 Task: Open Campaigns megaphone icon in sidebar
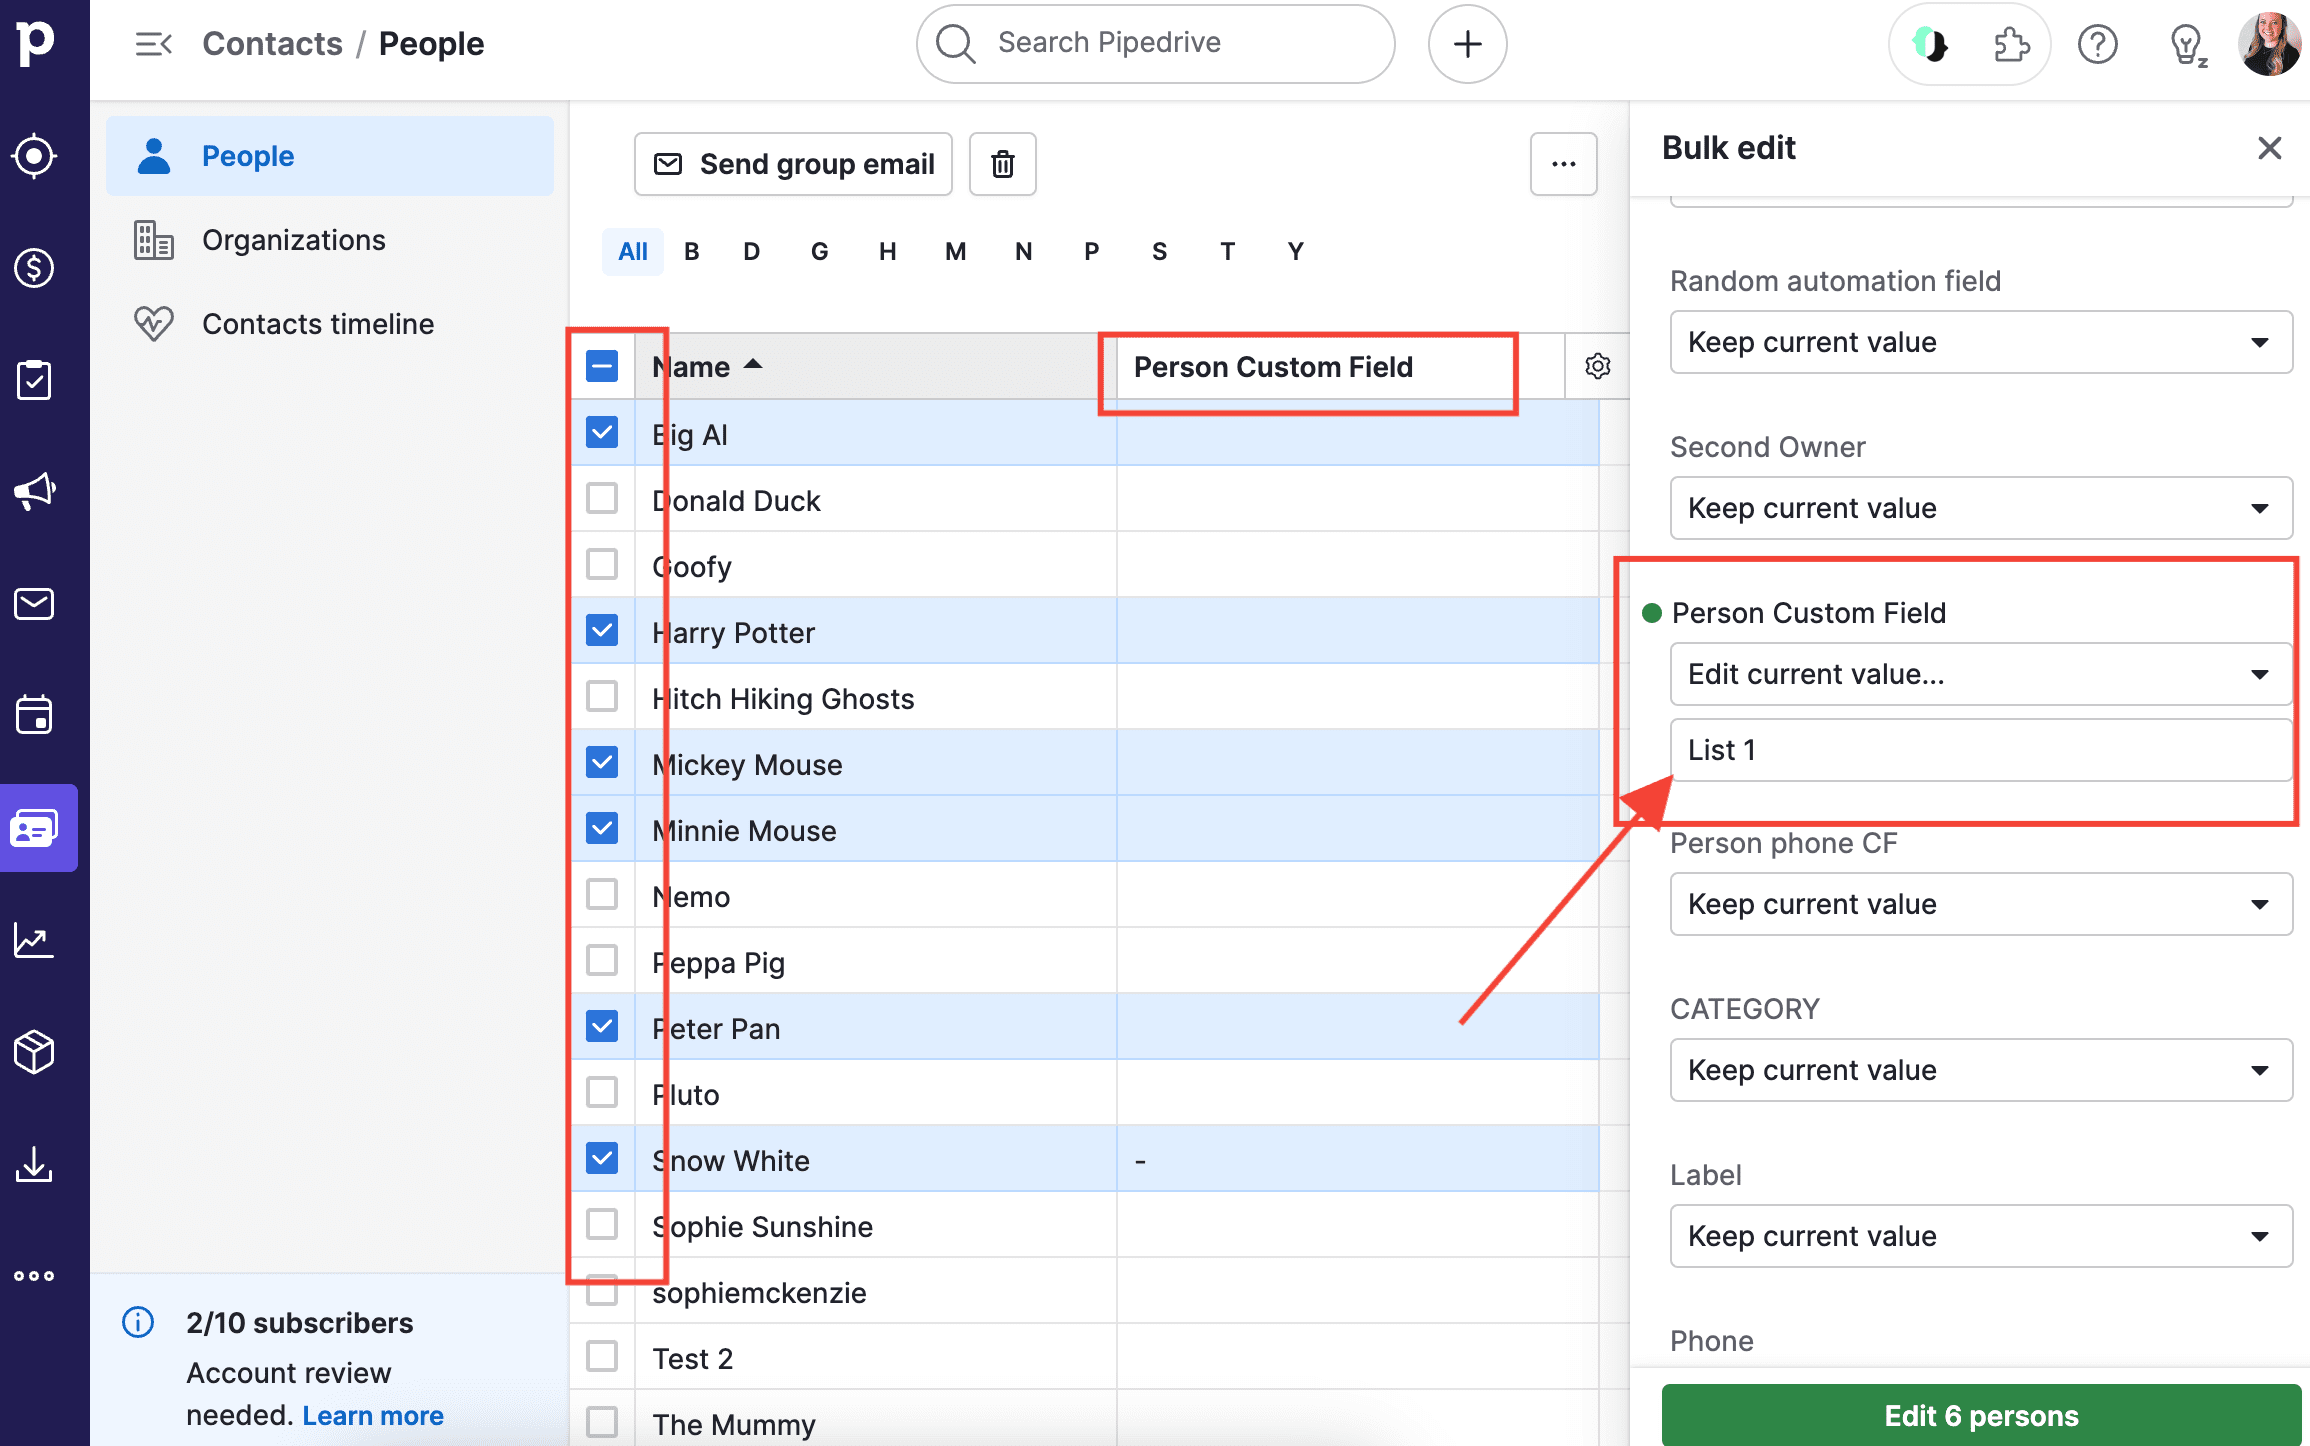[35, 492]
